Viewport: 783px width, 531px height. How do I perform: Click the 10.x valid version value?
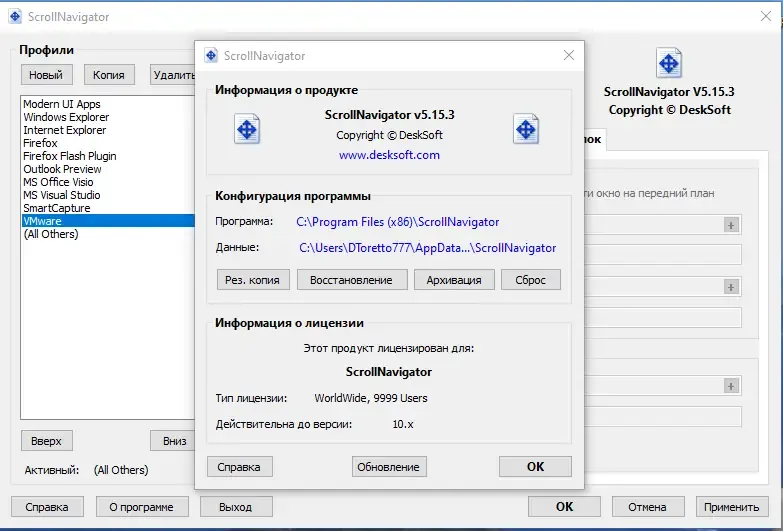click(x=403, y=424)
